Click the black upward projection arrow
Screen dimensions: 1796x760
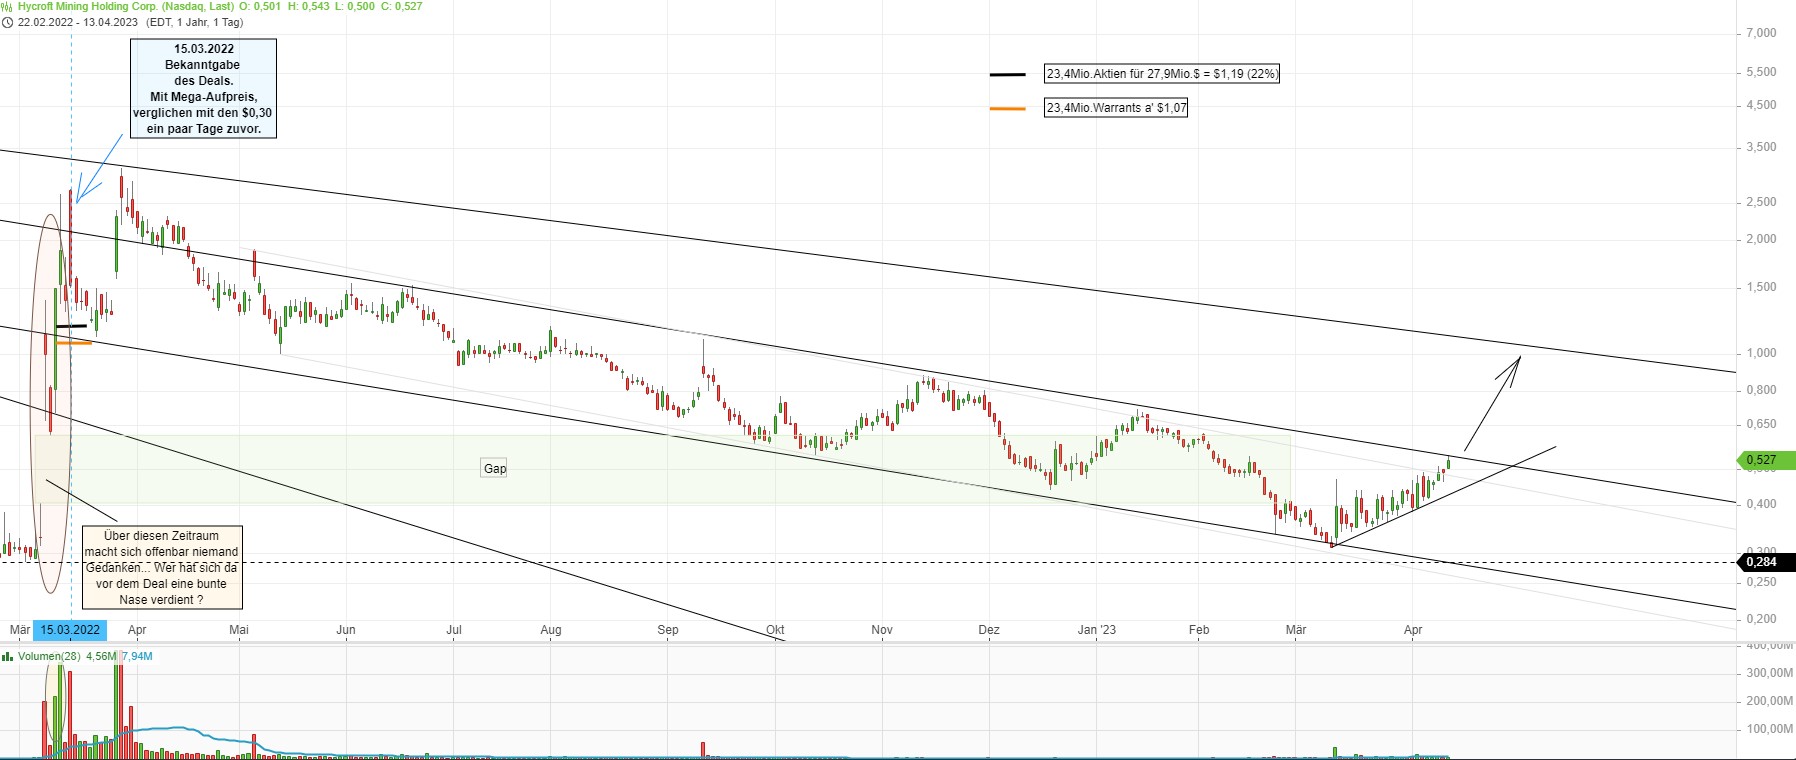click(1493, 402)
